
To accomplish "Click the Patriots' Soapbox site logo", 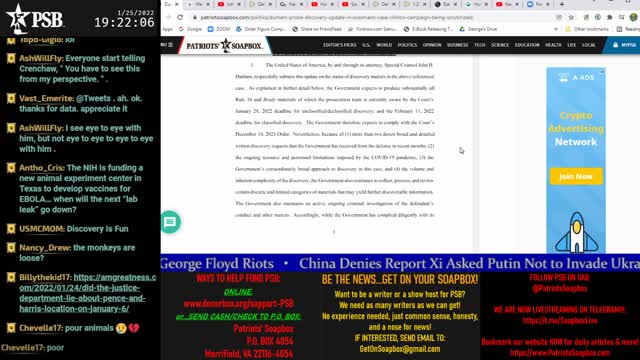I will [x=224, y=45].
